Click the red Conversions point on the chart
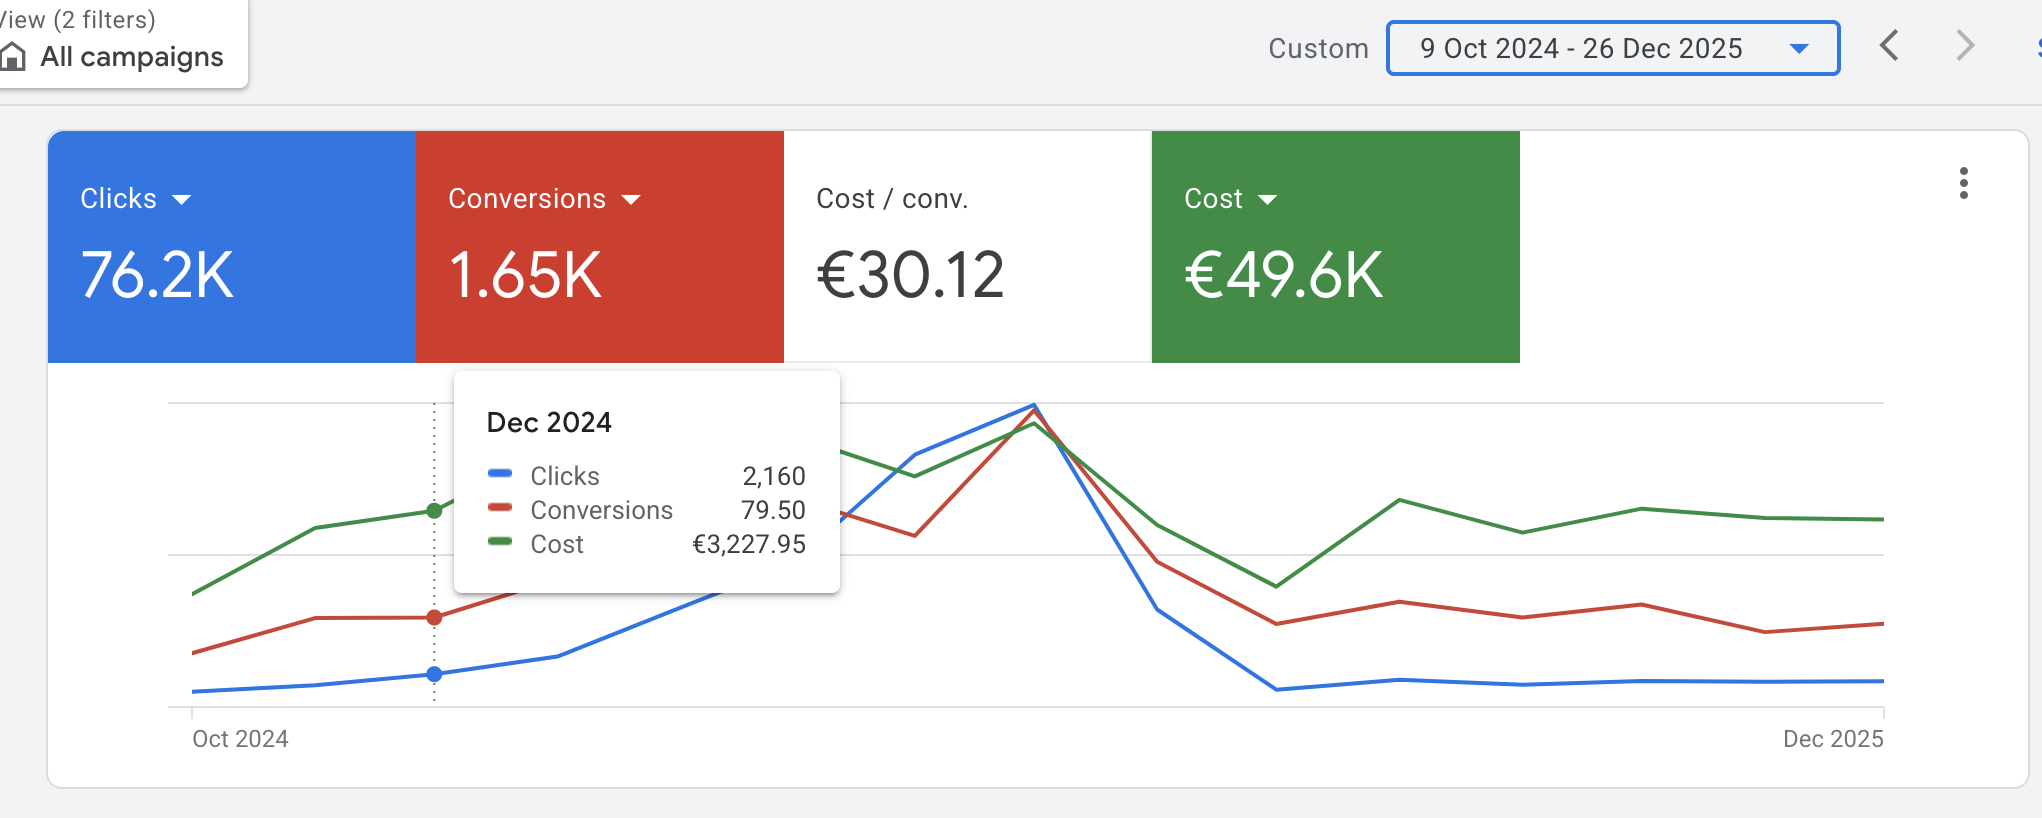 tap(434, 617)
